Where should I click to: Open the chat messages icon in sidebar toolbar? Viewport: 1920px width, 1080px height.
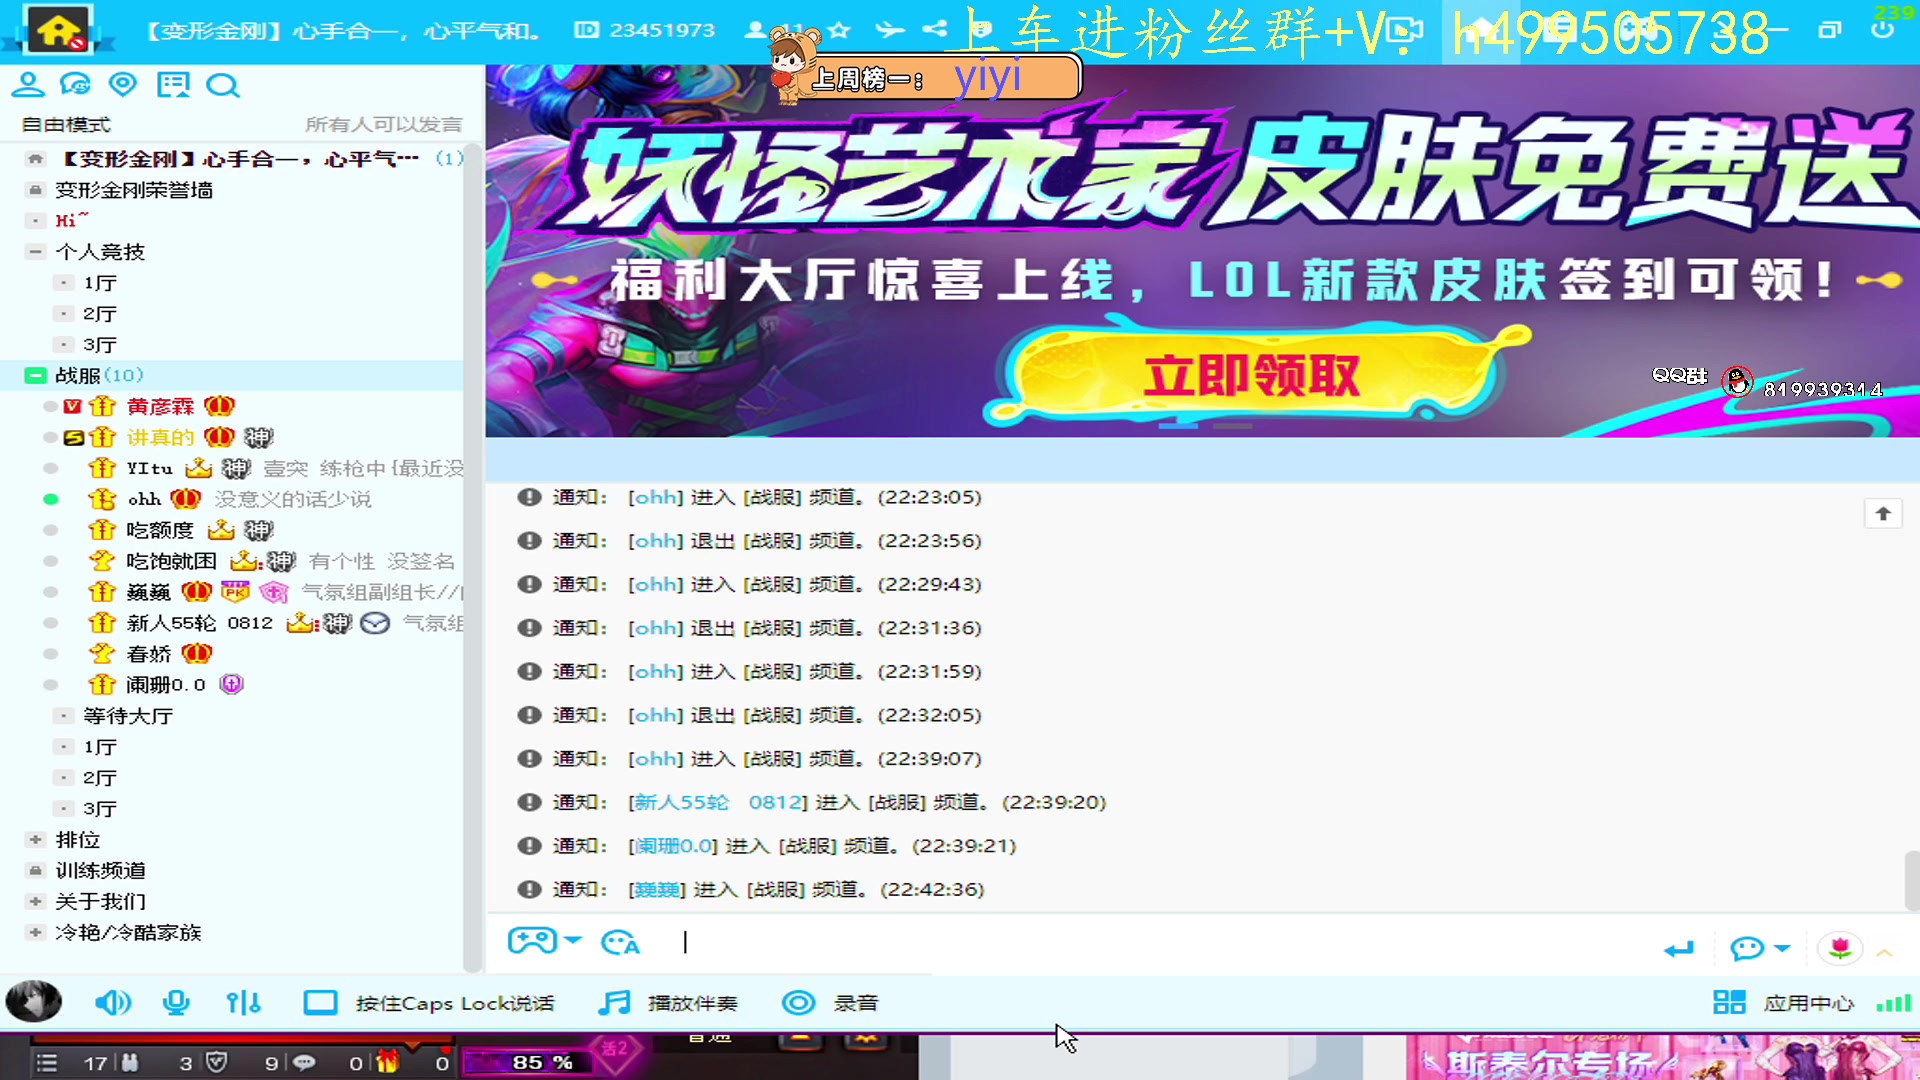point(75,85)
